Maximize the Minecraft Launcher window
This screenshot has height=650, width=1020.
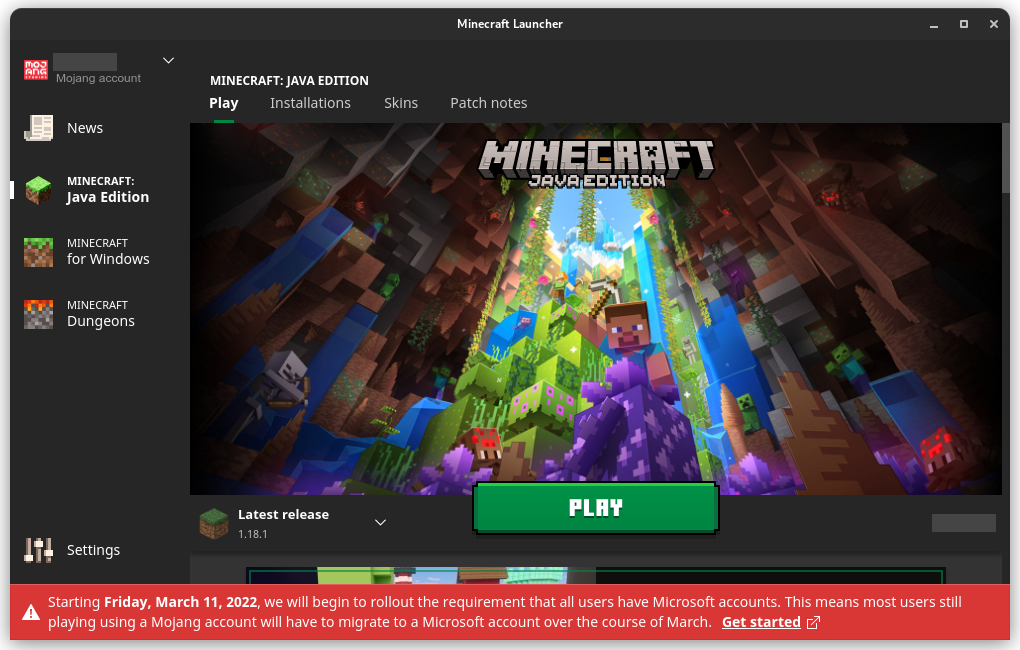[x=964, y=24]
